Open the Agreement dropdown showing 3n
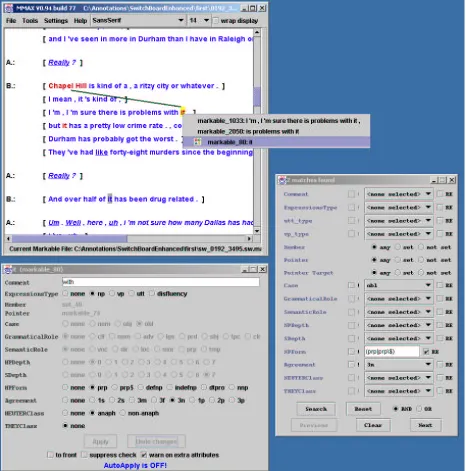466x471 pixels. click(399, 365)
